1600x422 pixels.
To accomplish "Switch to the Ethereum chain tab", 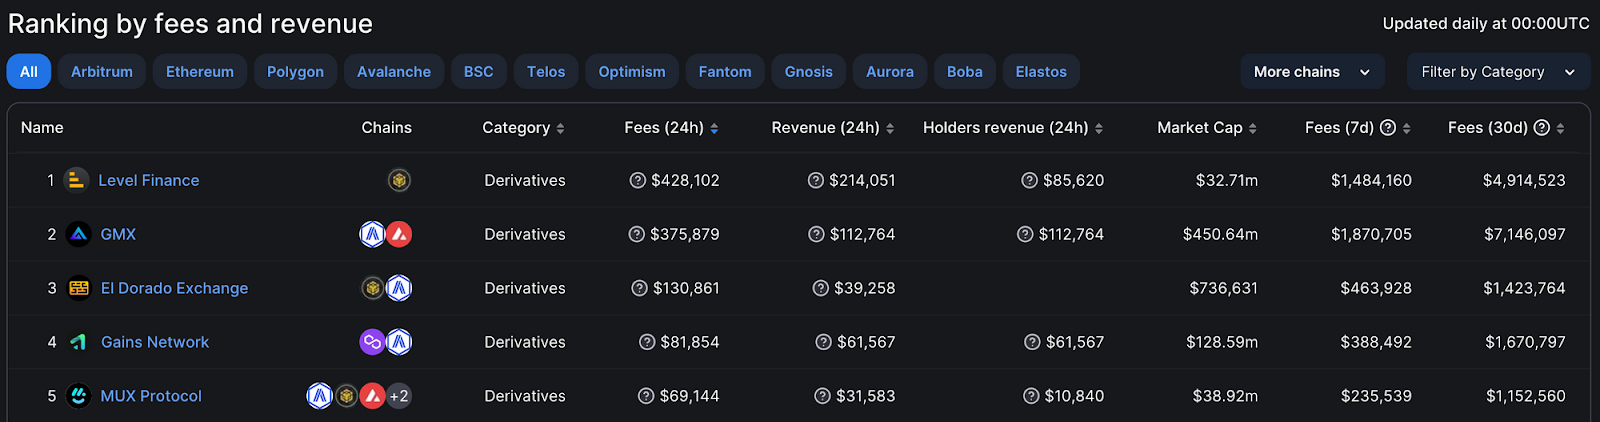I will [200, 72].
